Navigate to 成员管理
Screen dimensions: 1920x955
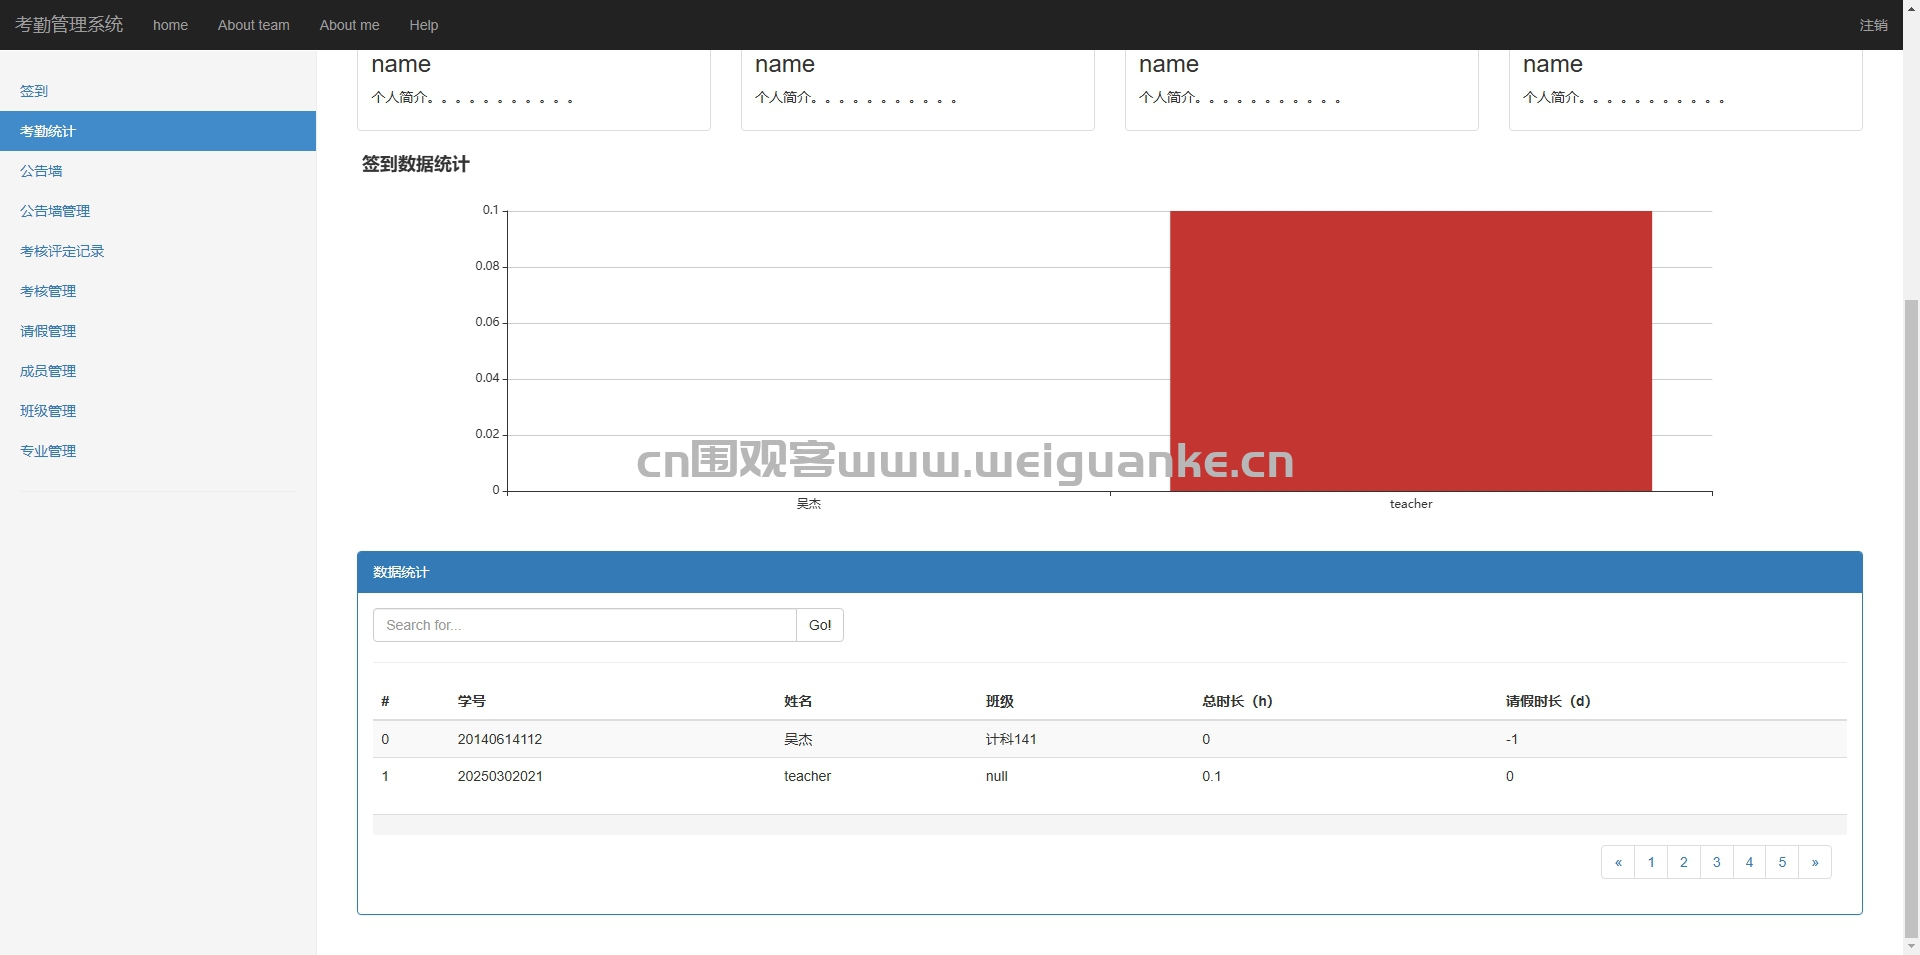[158, 371]
